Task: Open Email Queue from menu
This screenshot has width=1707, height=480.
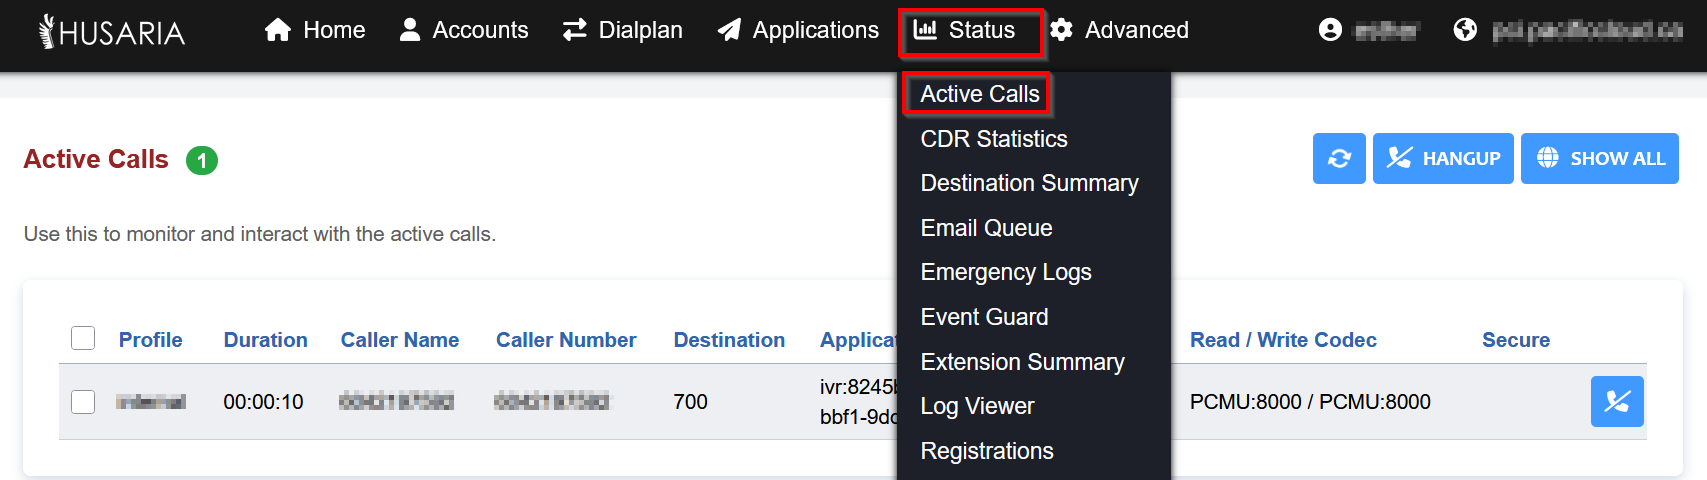Action: tap(986, 228)
